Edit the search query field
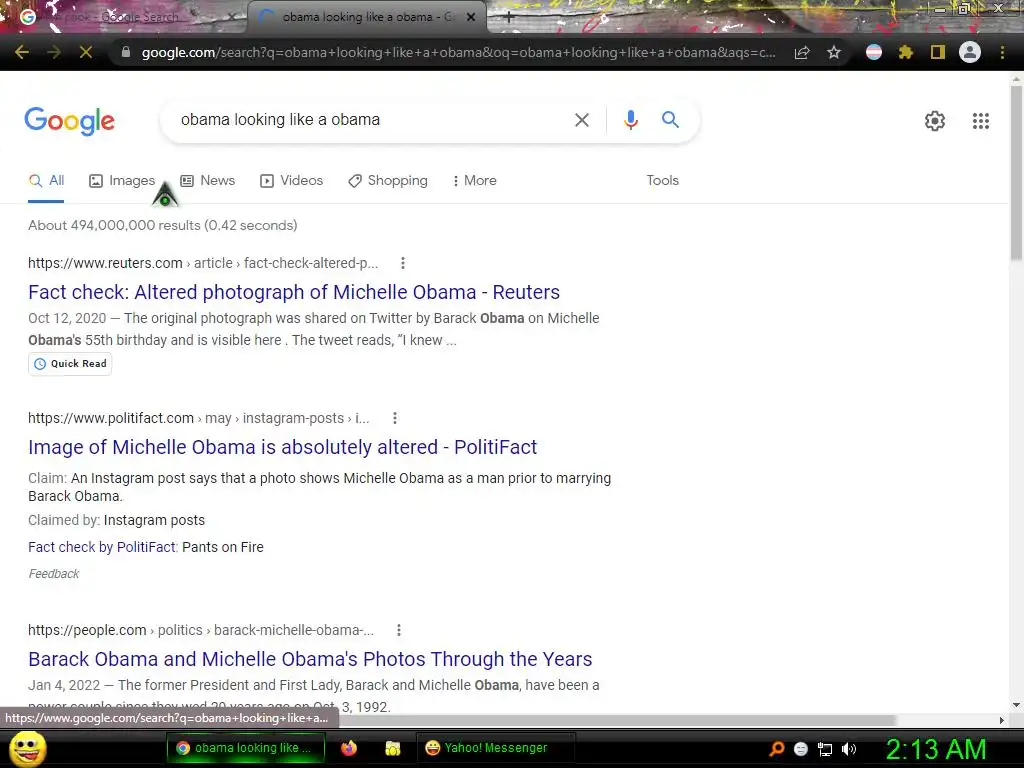1024x768 pixels. click(372, 120)
